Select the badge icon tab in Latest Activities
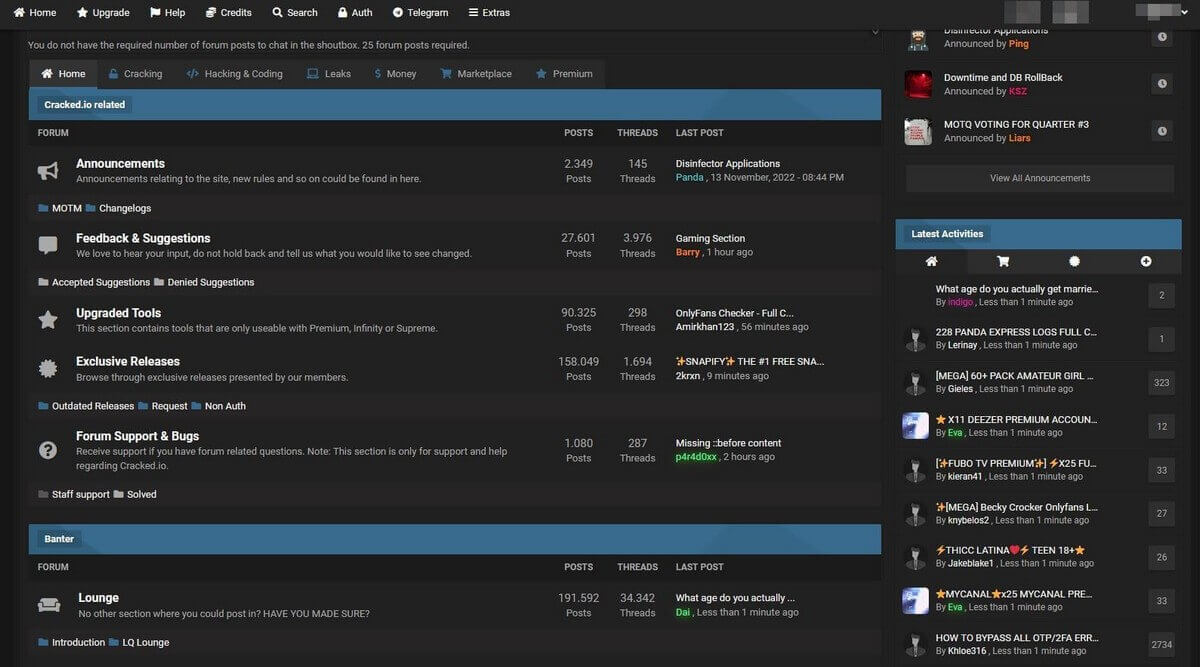This screenshot has width=1200, height=667. pyautogui.click(x=1074, y=261)
